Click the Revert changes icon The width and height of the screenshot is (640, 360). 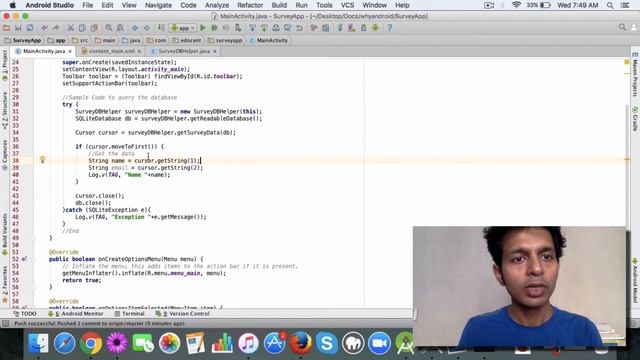click(299, 28)
